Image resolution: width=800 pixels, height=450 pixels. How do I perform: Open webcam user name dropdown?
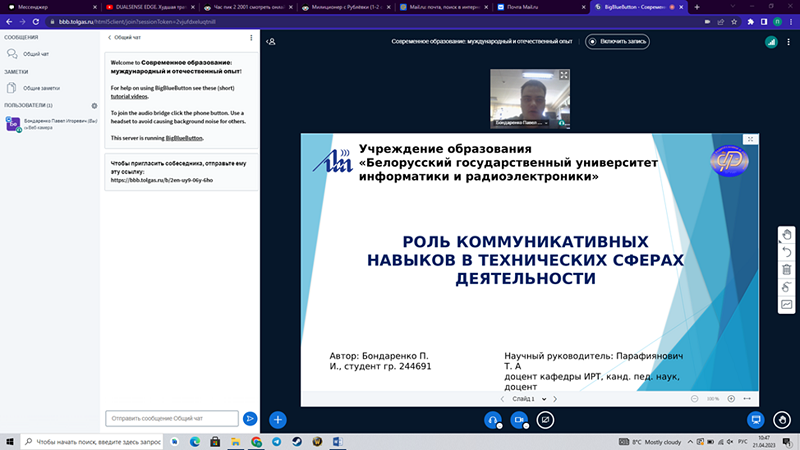(x=521, y=123)
